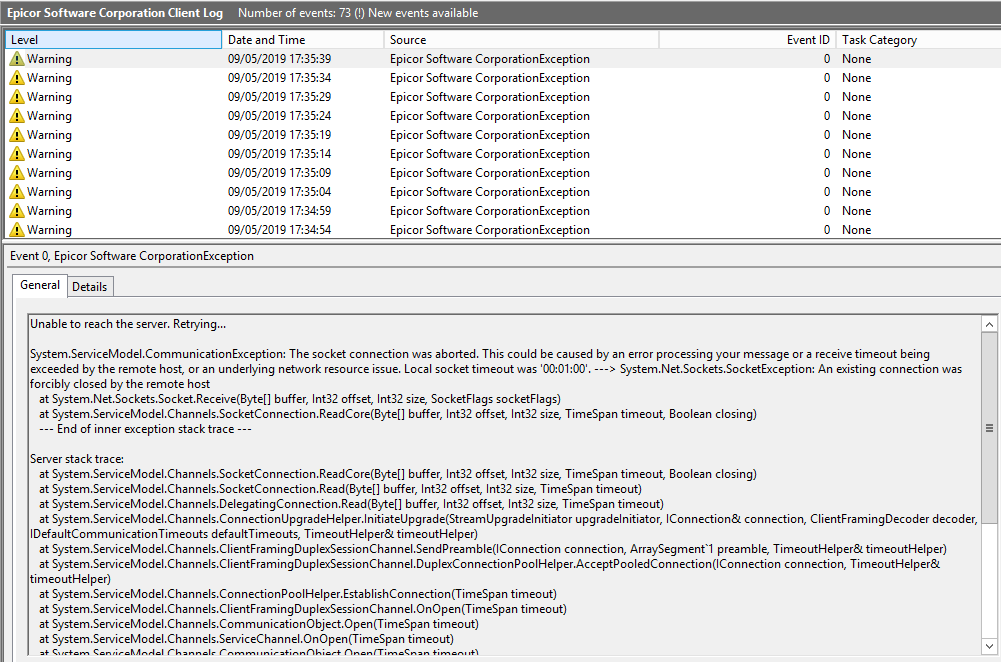Click Source cell of 17:34:54 event
This screenshot has height=662, width=1001.
tap(490, 230)
